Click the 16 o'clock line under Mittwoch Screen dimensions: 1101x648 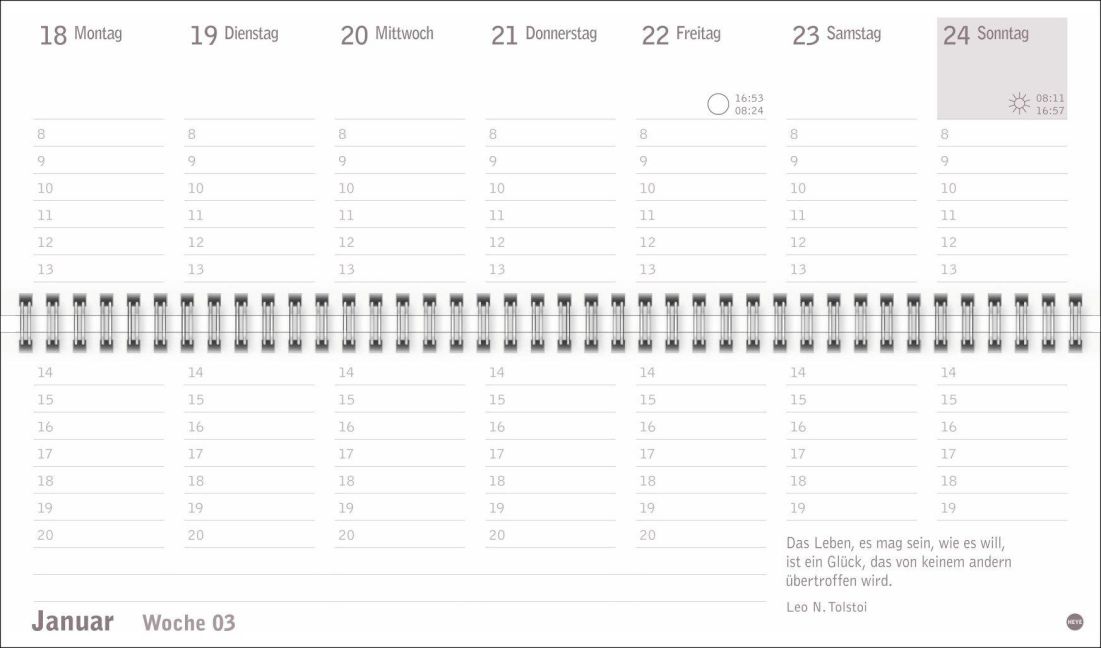399,427
